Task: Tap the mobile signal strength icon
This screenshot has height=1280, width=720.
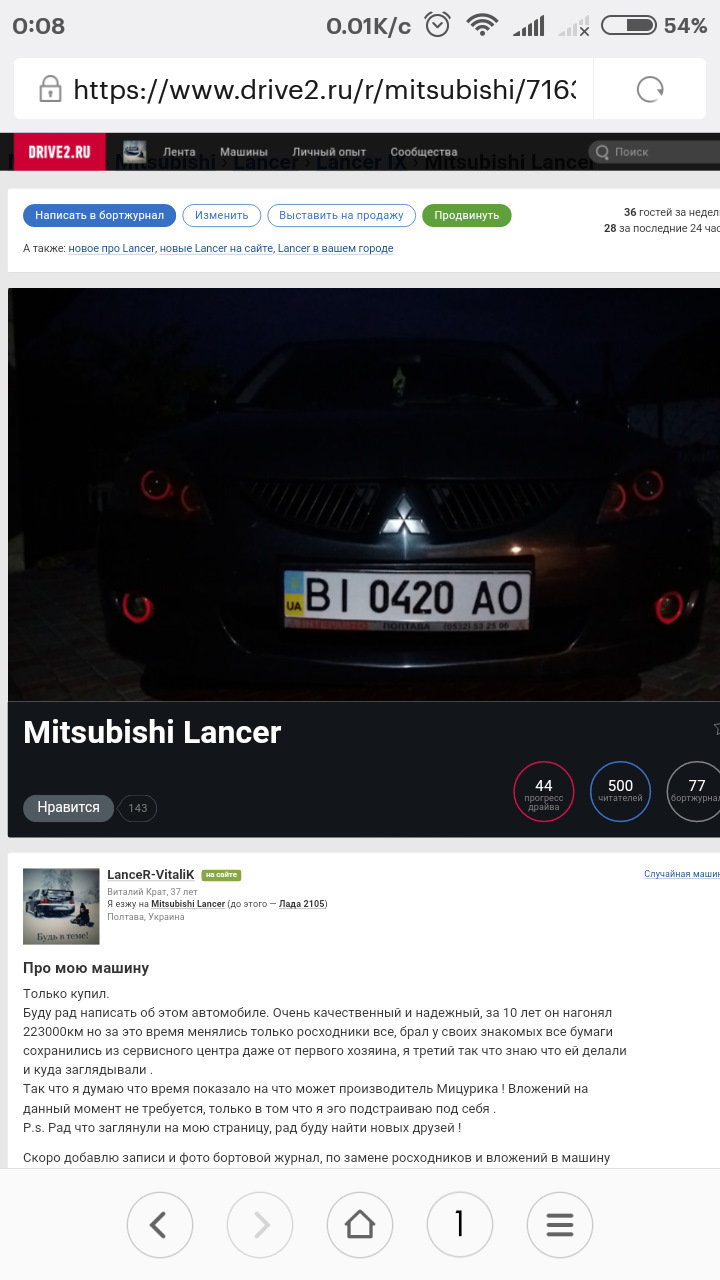Action: point(529,26)
